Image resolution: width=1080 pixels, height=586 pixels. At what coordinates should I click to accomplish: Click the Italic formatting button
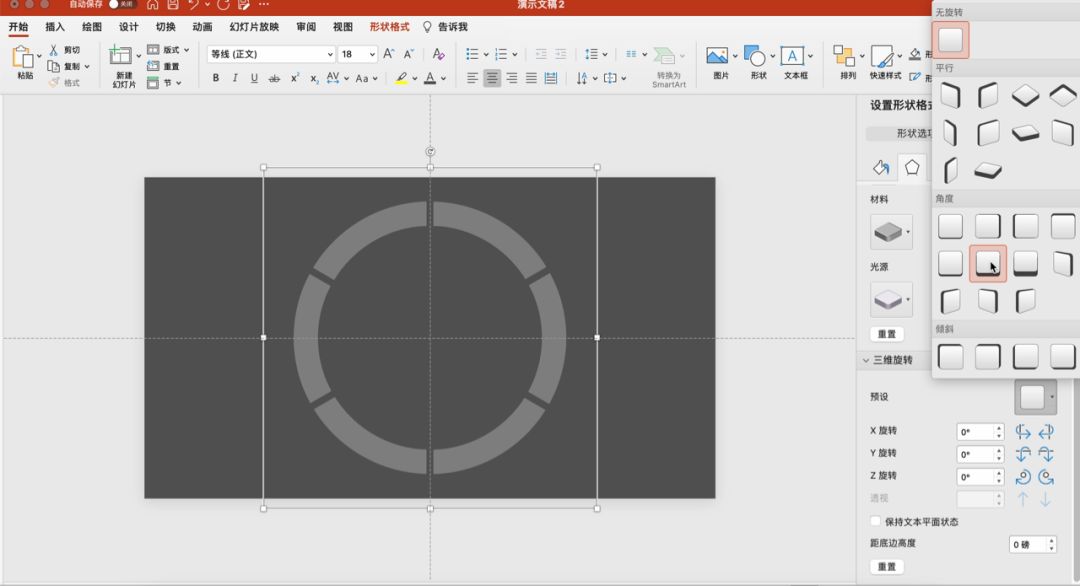click(x=235, y=78)
